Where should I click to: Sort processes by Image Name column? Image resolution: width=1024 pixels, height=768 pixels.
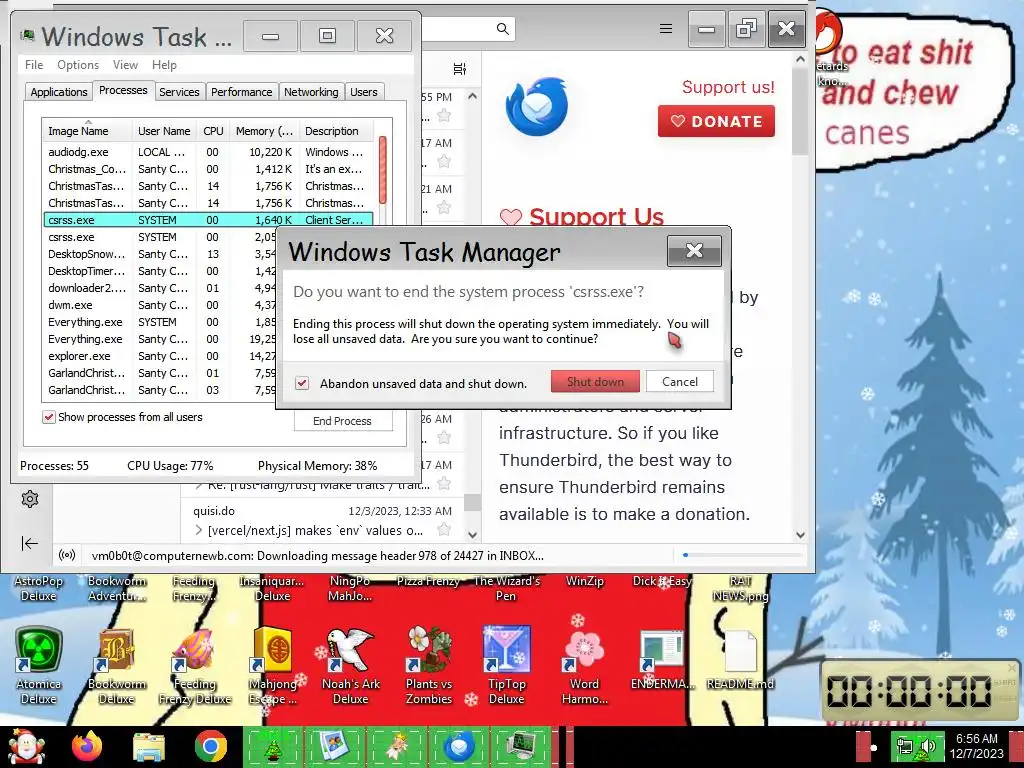87,131
